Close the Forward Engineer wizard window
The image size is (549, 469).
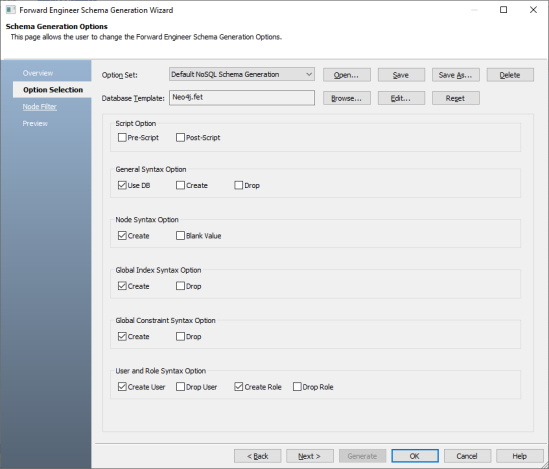pos(533,9)
